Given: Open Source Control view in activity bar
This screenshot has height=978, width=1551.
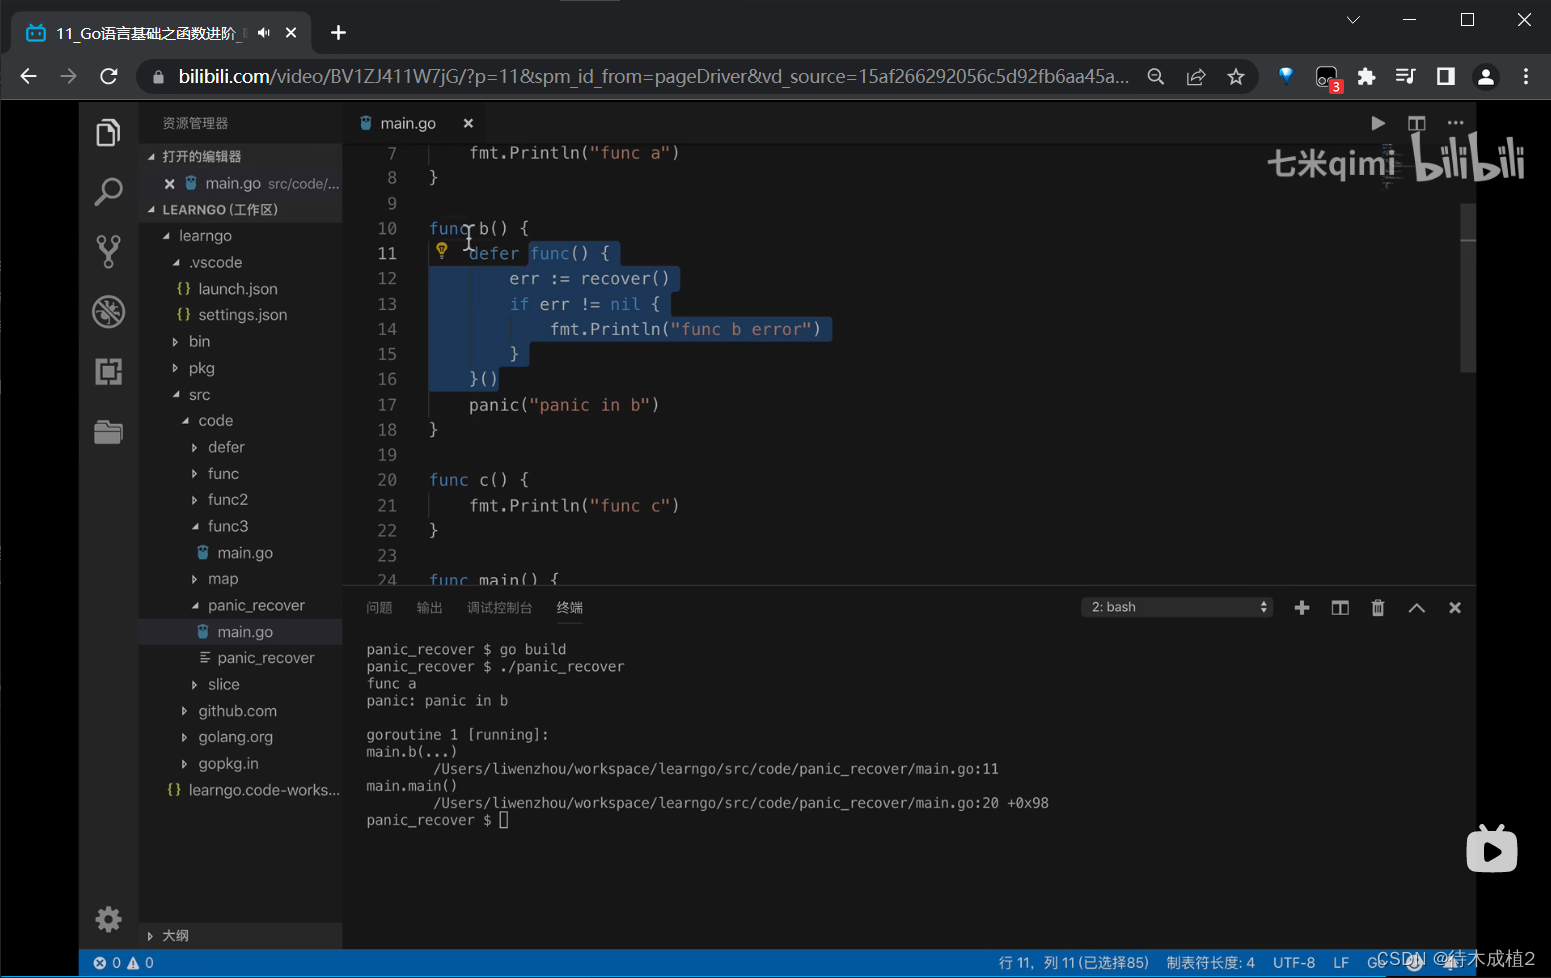Looking at the screenshot, I should (108, 251).
